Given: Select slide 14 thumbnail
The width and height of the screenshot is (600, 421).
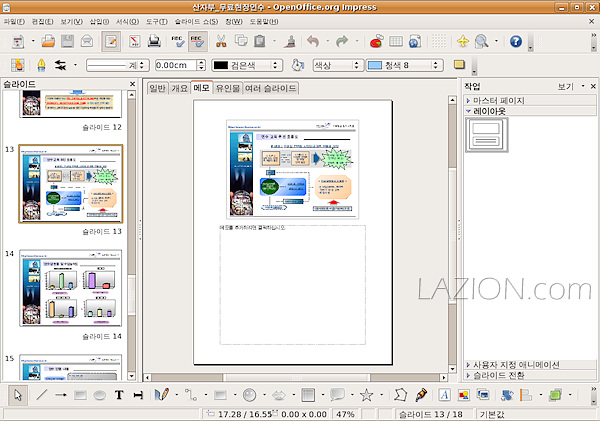Looking at the screenshot, I should (x=71, y=288).
